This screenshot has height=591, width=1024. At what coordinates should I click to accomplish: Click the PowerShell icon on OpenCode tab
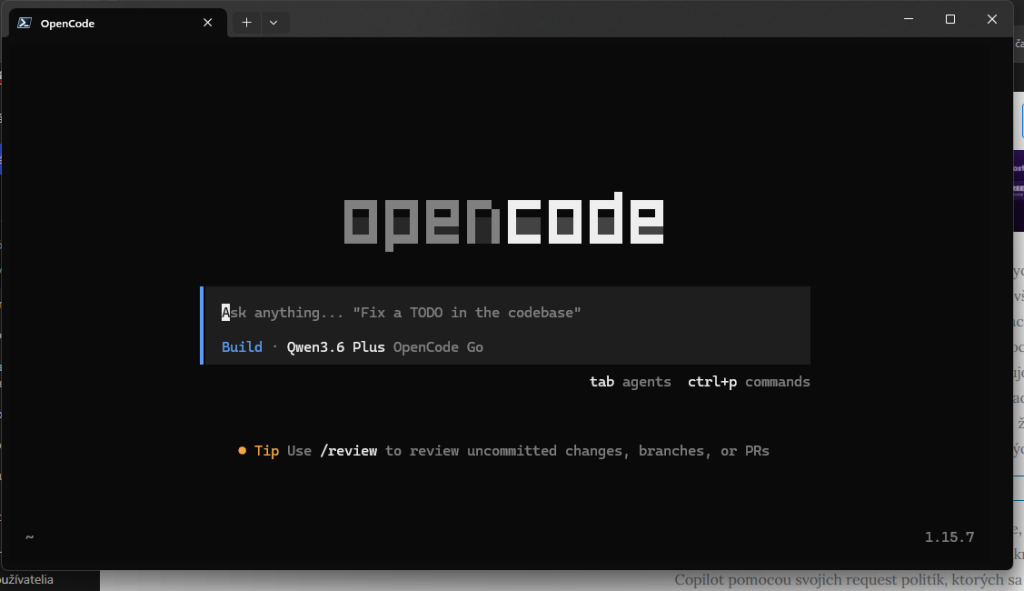coord(24,23)
